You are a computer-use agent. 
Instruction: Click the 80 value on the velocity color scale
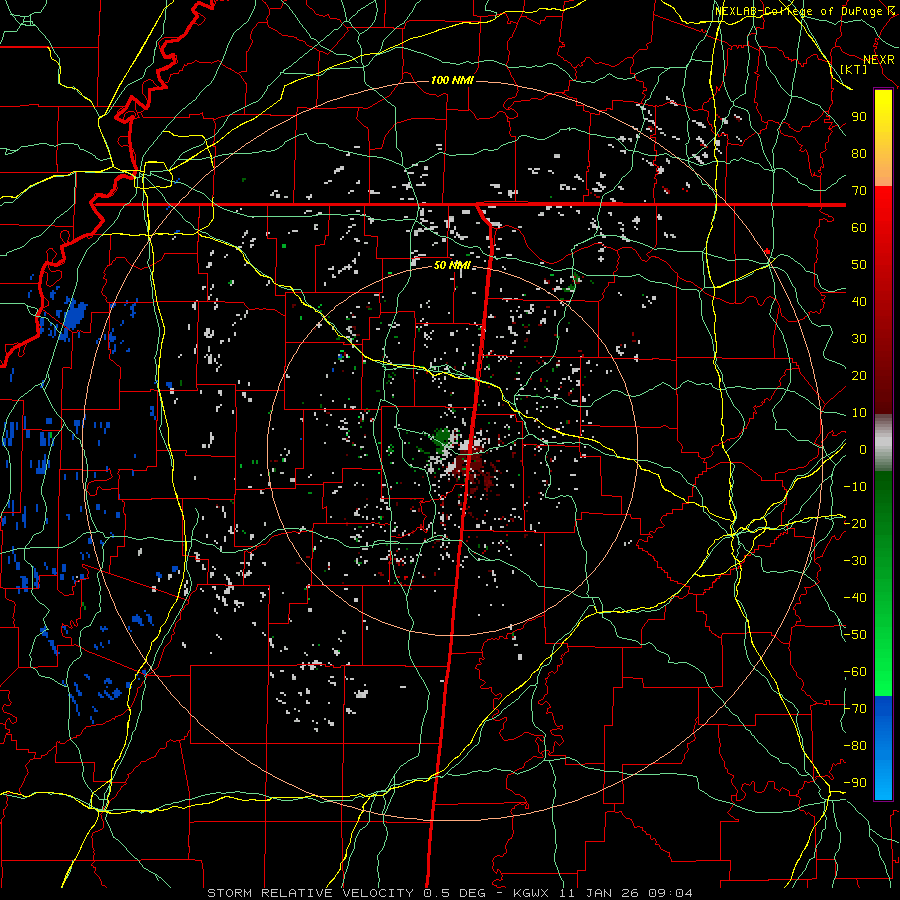pyautogui.click(x=859, y=154)
